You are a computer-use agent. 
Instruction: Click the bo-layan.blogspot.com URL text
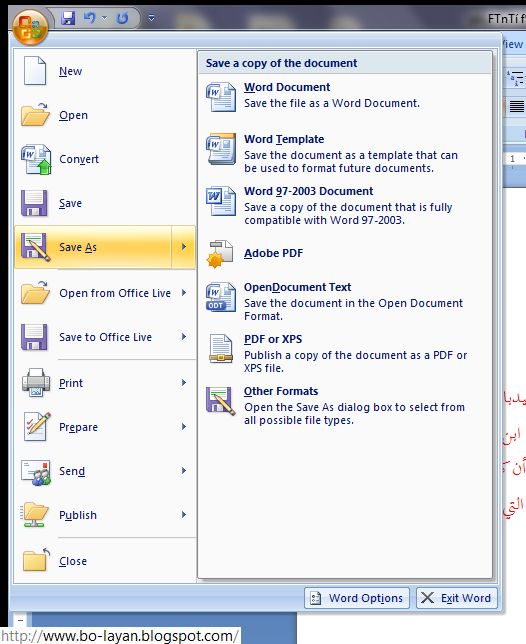pos(120,636)
